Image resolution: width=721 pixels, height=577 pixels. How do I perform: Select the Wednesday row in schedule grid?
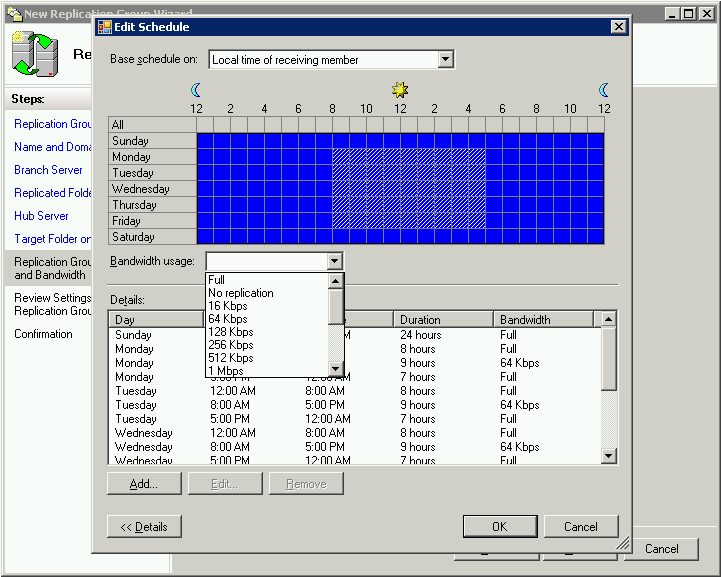coord(152,189)
